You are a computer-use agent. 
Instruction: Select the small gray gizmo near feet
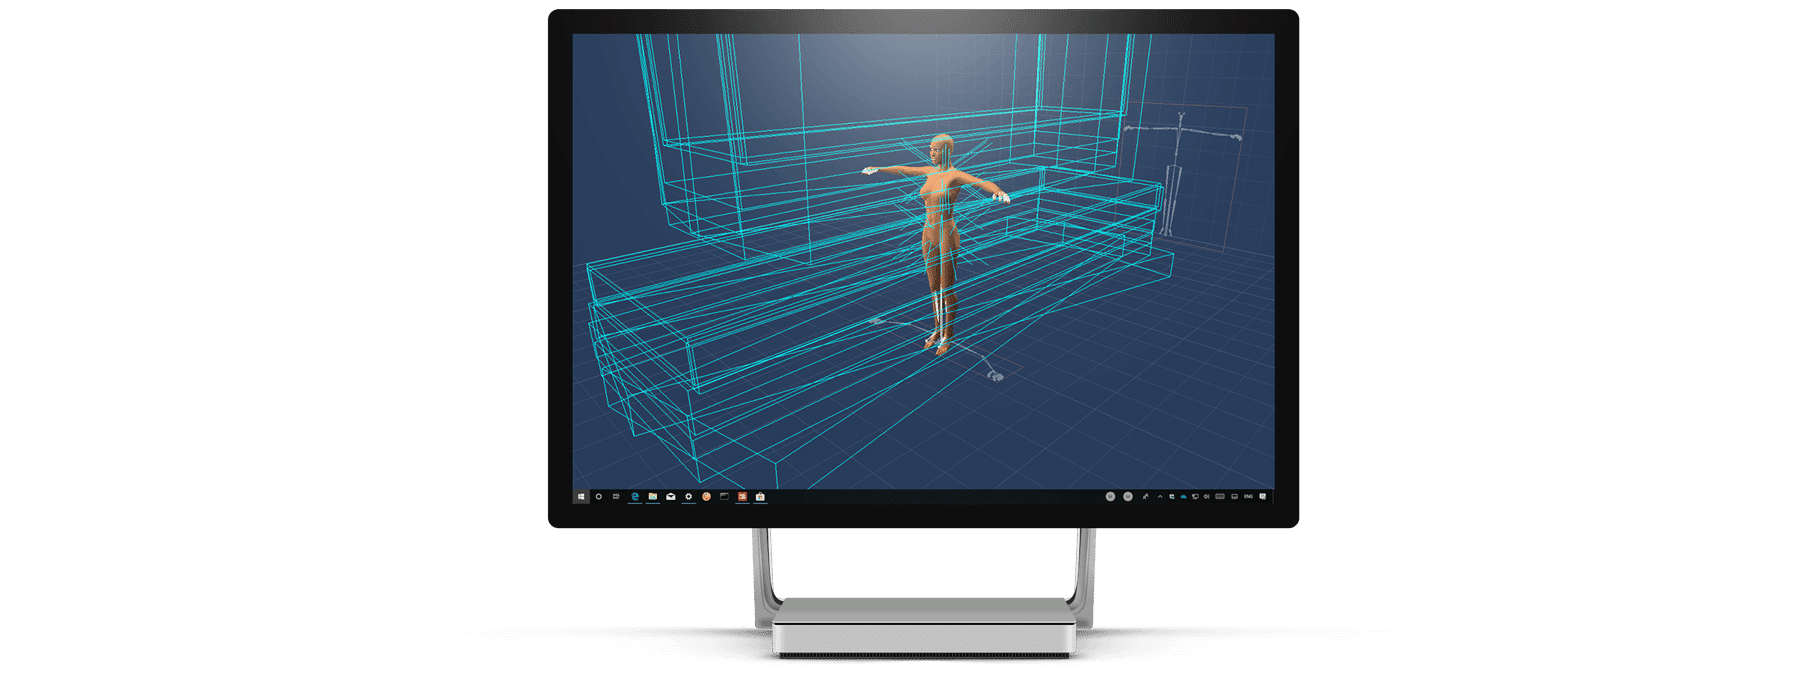point(995,375)
